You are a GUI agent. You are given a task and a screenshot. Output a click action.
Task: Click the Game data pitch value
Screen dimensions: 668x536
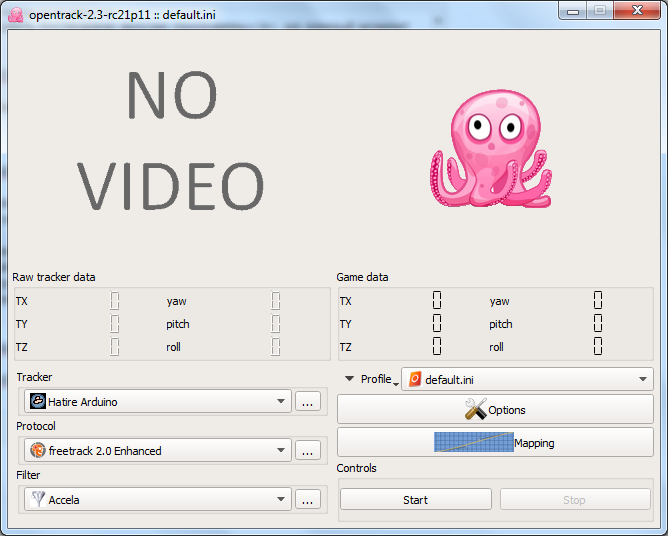pyautogui.click(x=598, y=323)
